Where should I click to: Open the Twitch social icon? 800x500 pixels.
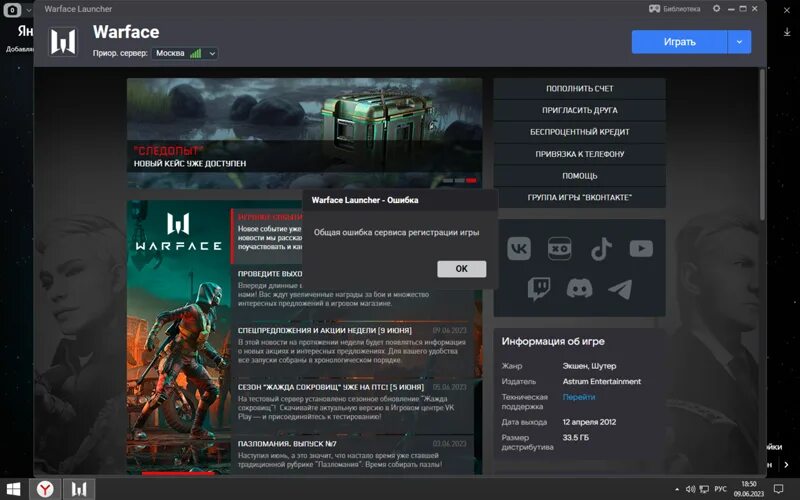pos(539,289)
